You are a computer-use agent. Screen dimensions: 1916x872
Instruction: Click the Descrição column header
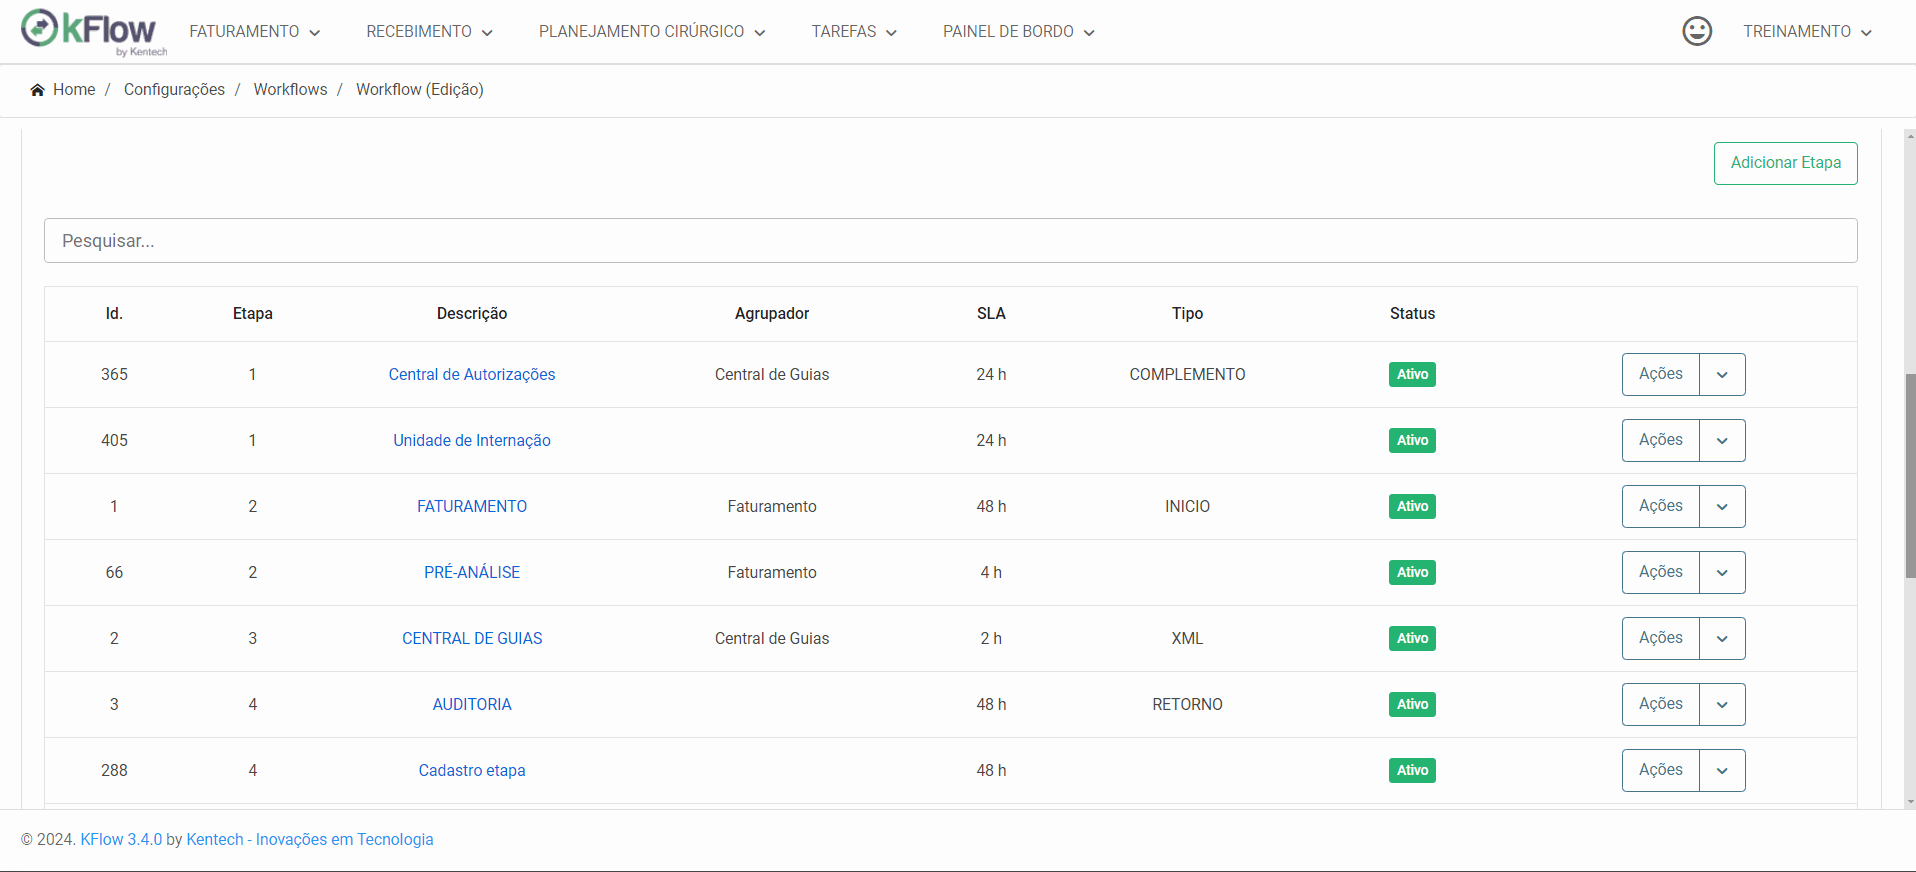pos(472,314)
